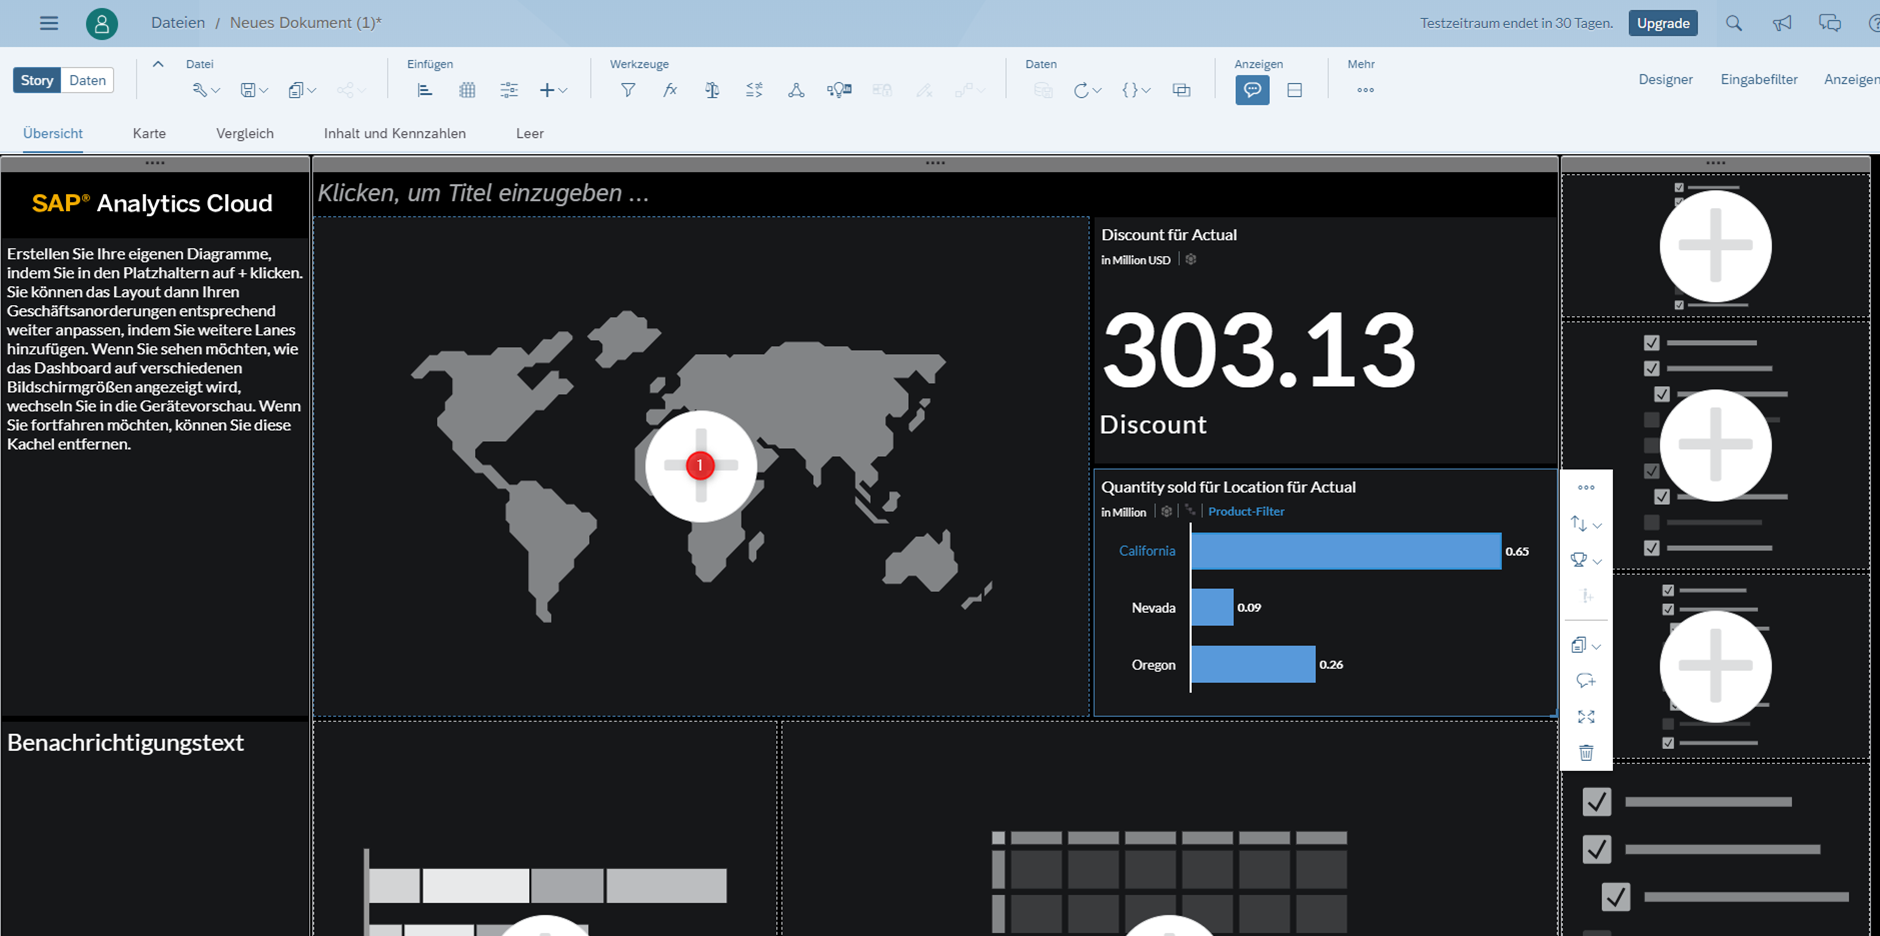Insert a chart using bar chart icon
The height and width of the screenshot is (936, 1880).
click(x=425, y=90)
